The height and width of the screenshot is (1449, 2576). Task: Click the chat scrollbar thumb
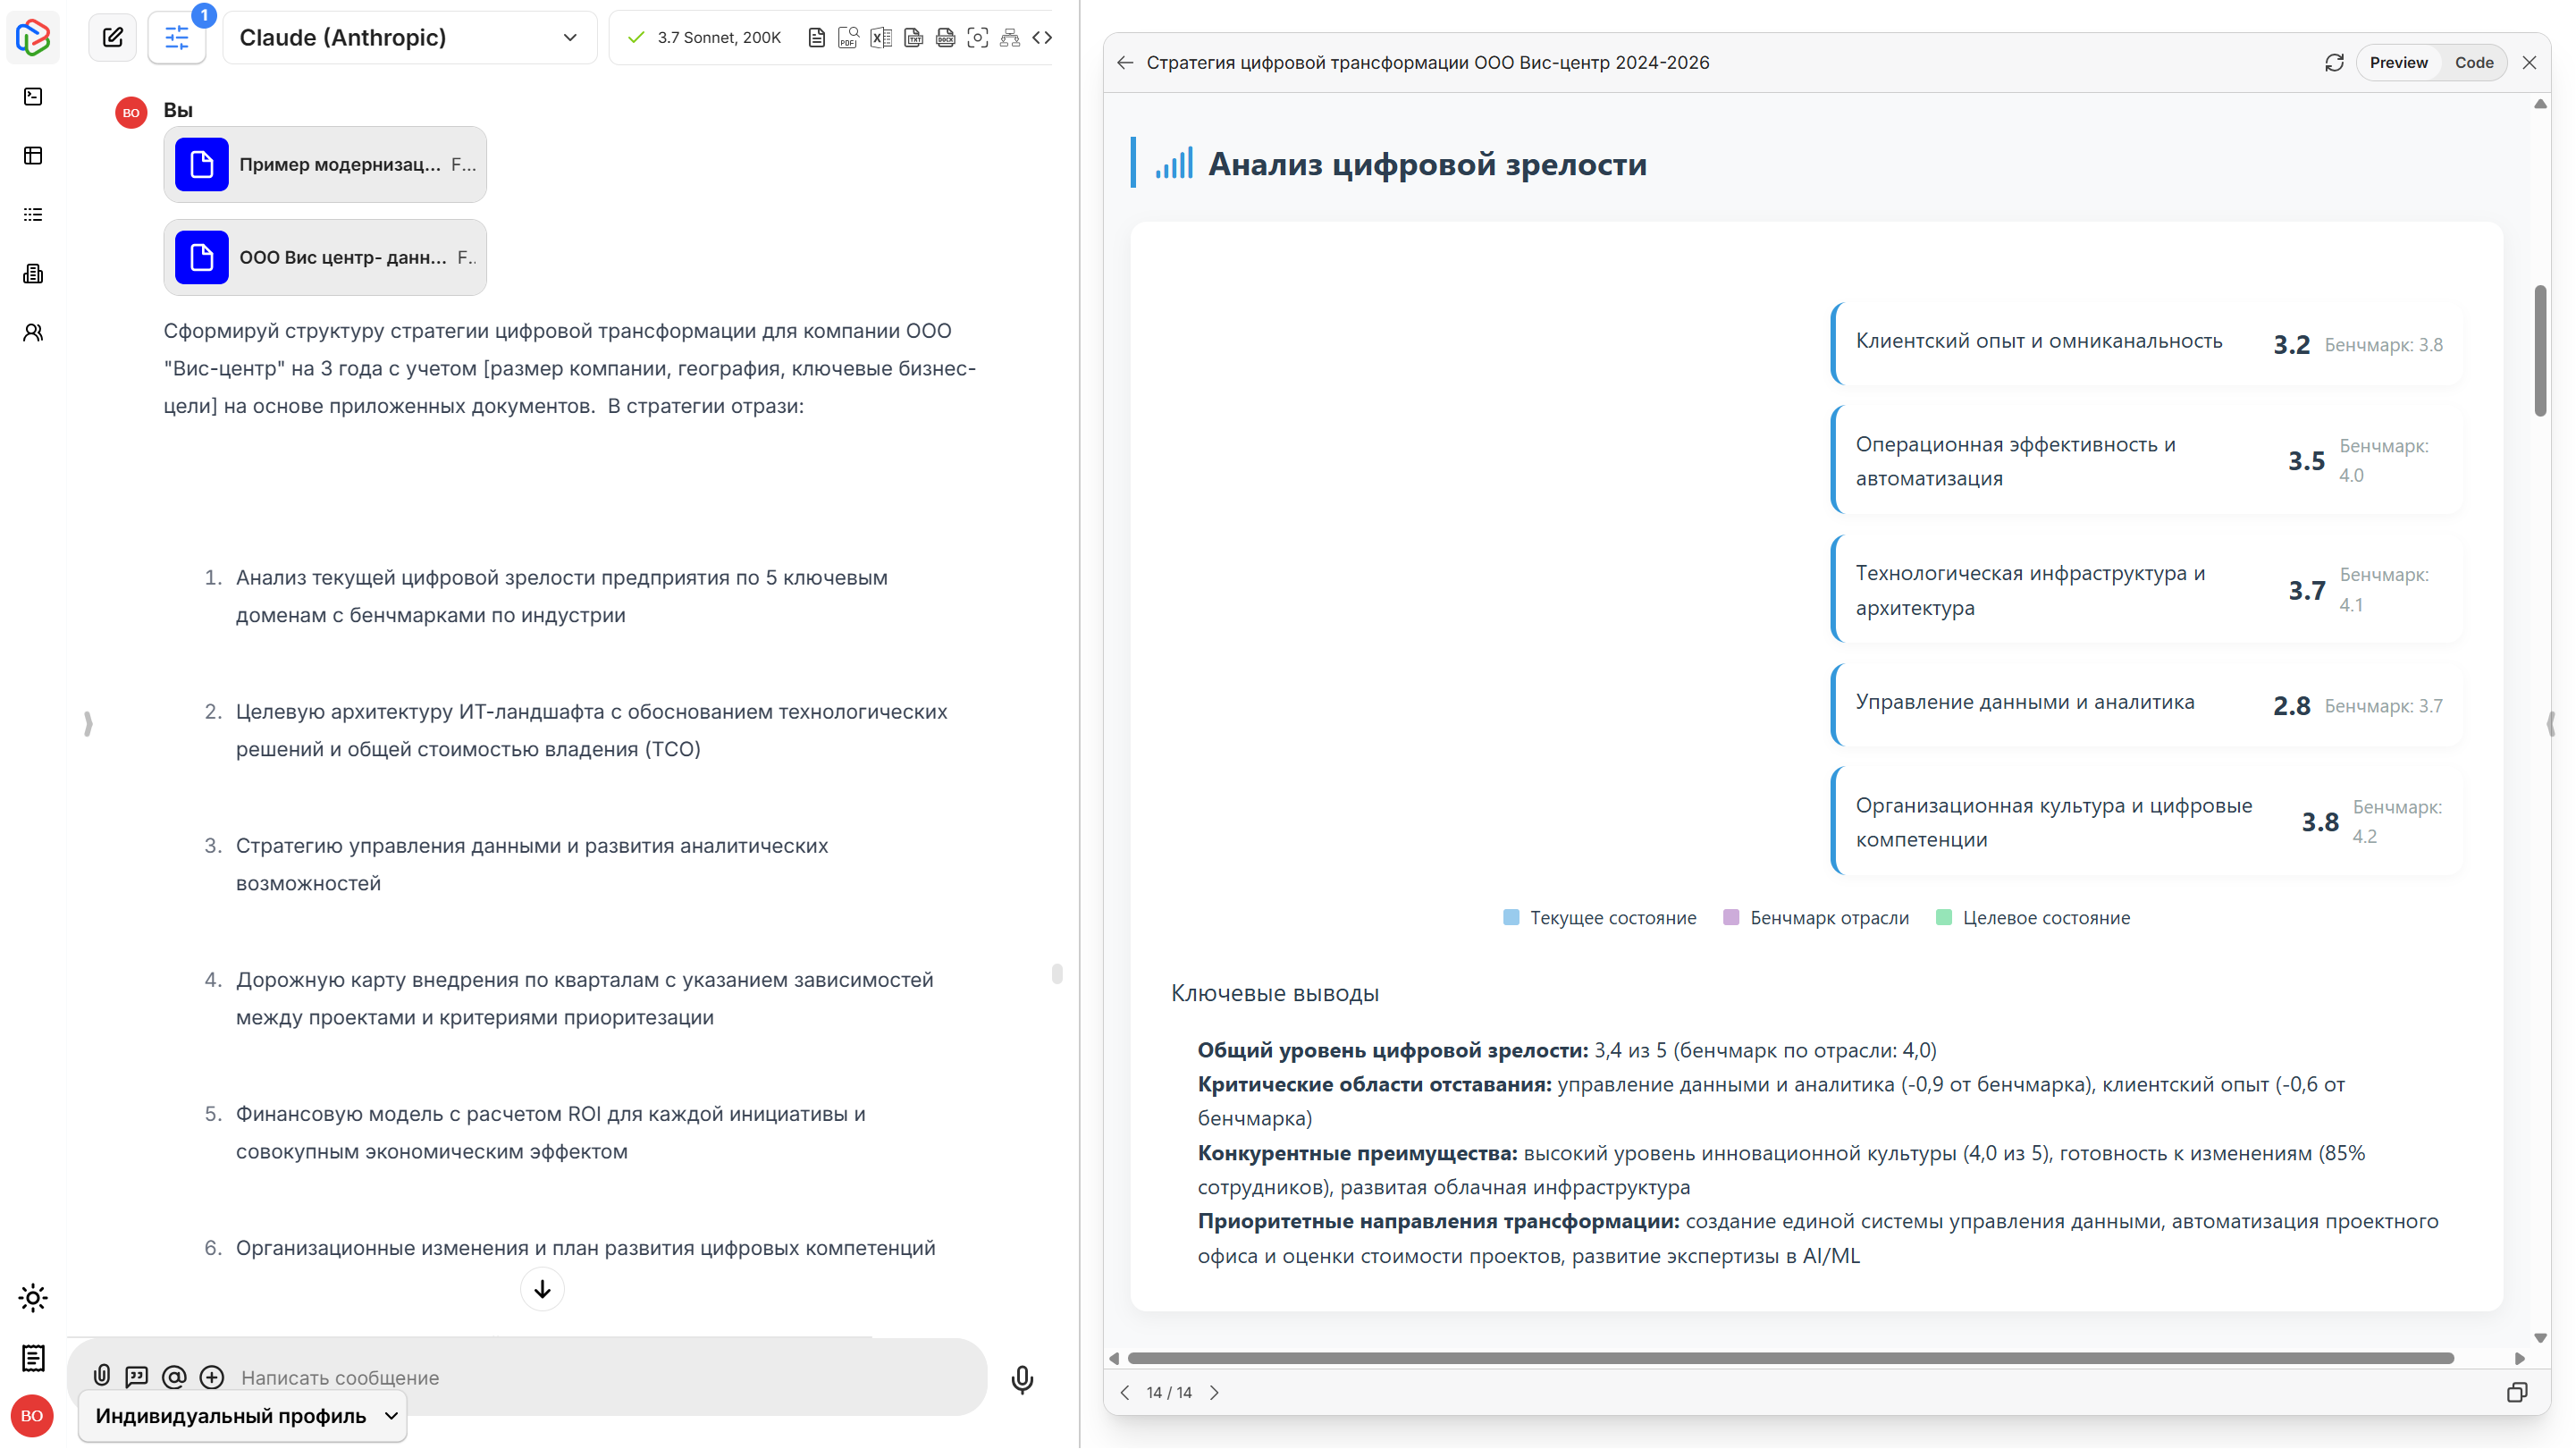(x=1057, y=973)
